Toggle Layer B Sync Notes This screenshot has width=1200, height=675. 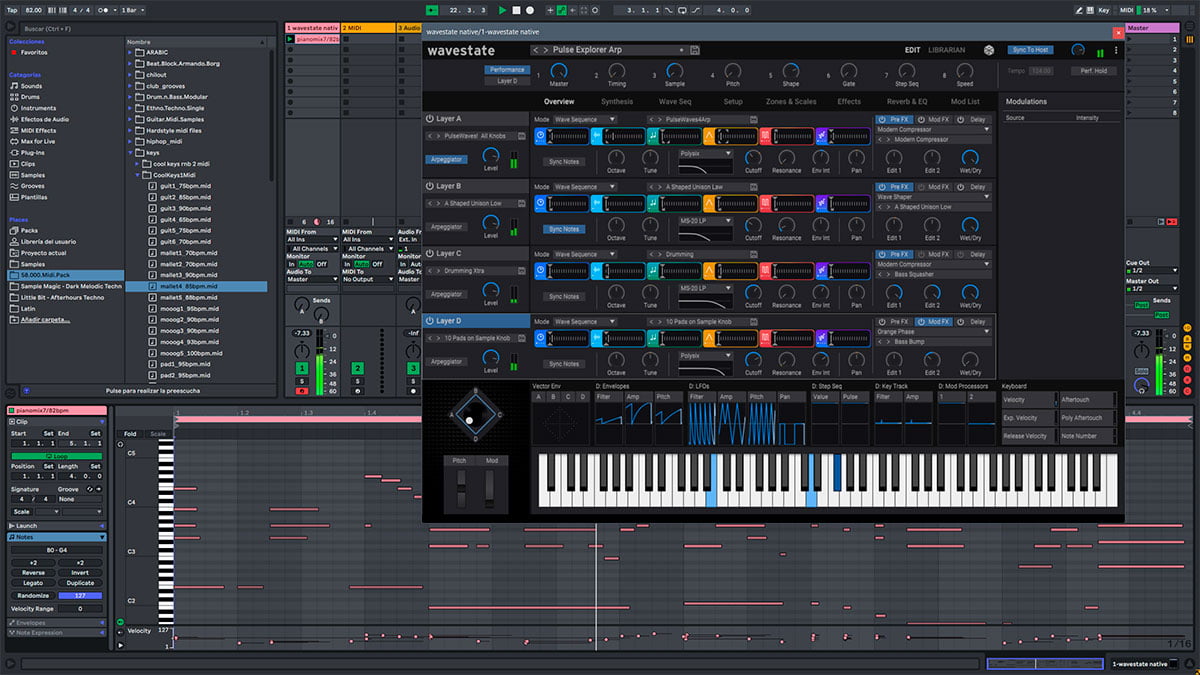coord(564,229)
